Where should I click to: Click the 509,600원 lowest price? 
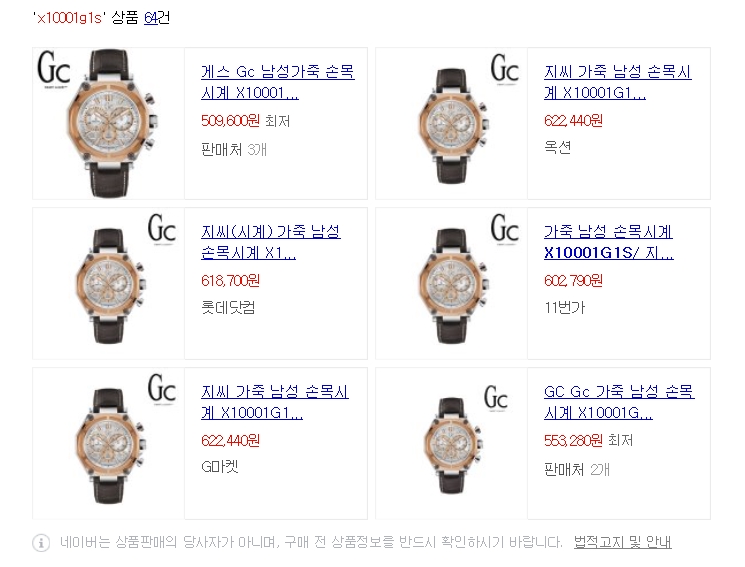(x=230, y=121)
